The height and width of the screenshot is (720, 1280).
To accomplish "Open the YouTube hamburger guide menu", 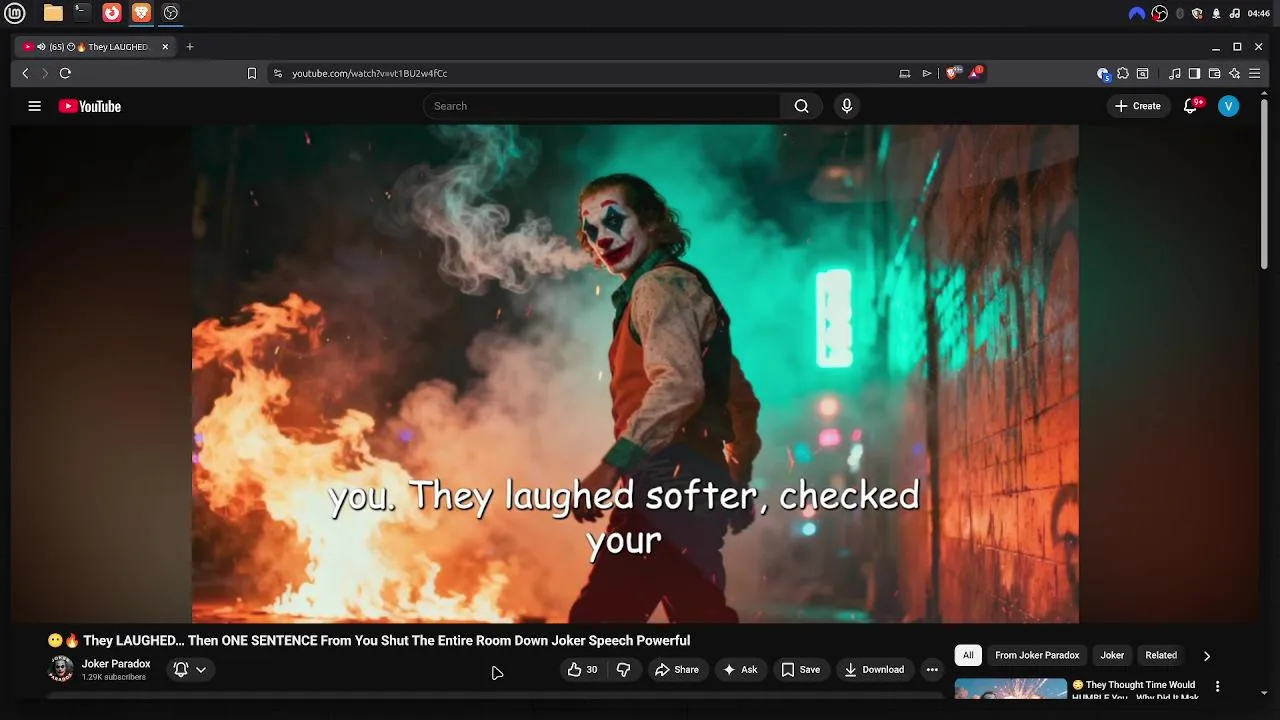I will click(34, 106).
